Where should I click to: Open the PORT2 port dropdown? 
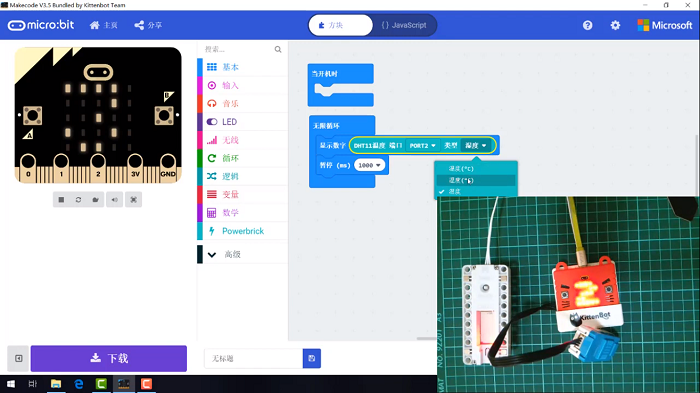coord(422,146)
